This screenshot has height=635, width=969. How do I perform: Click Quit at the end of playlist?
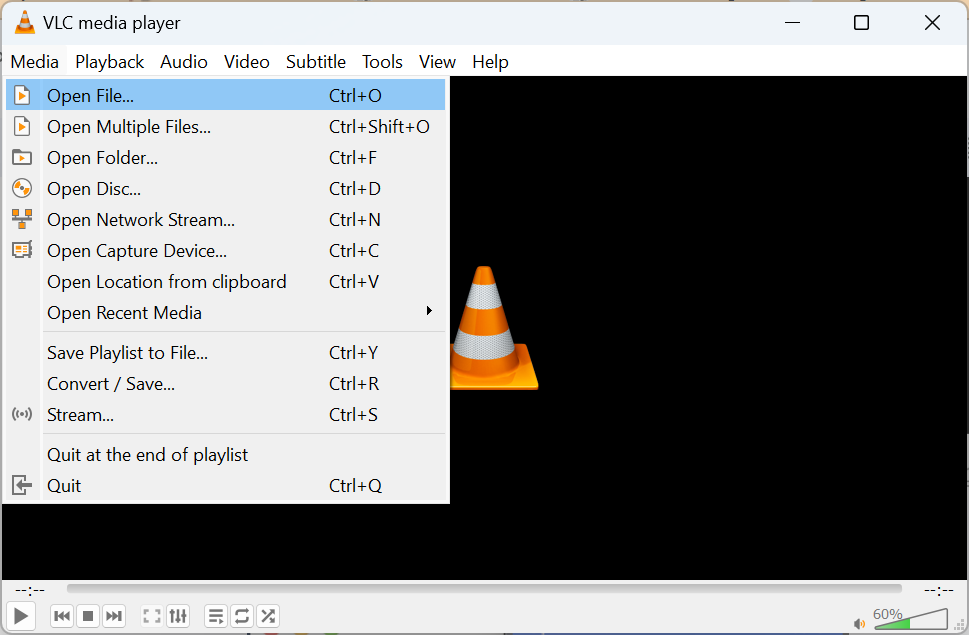pyautogui.click(x=147, y=454)
